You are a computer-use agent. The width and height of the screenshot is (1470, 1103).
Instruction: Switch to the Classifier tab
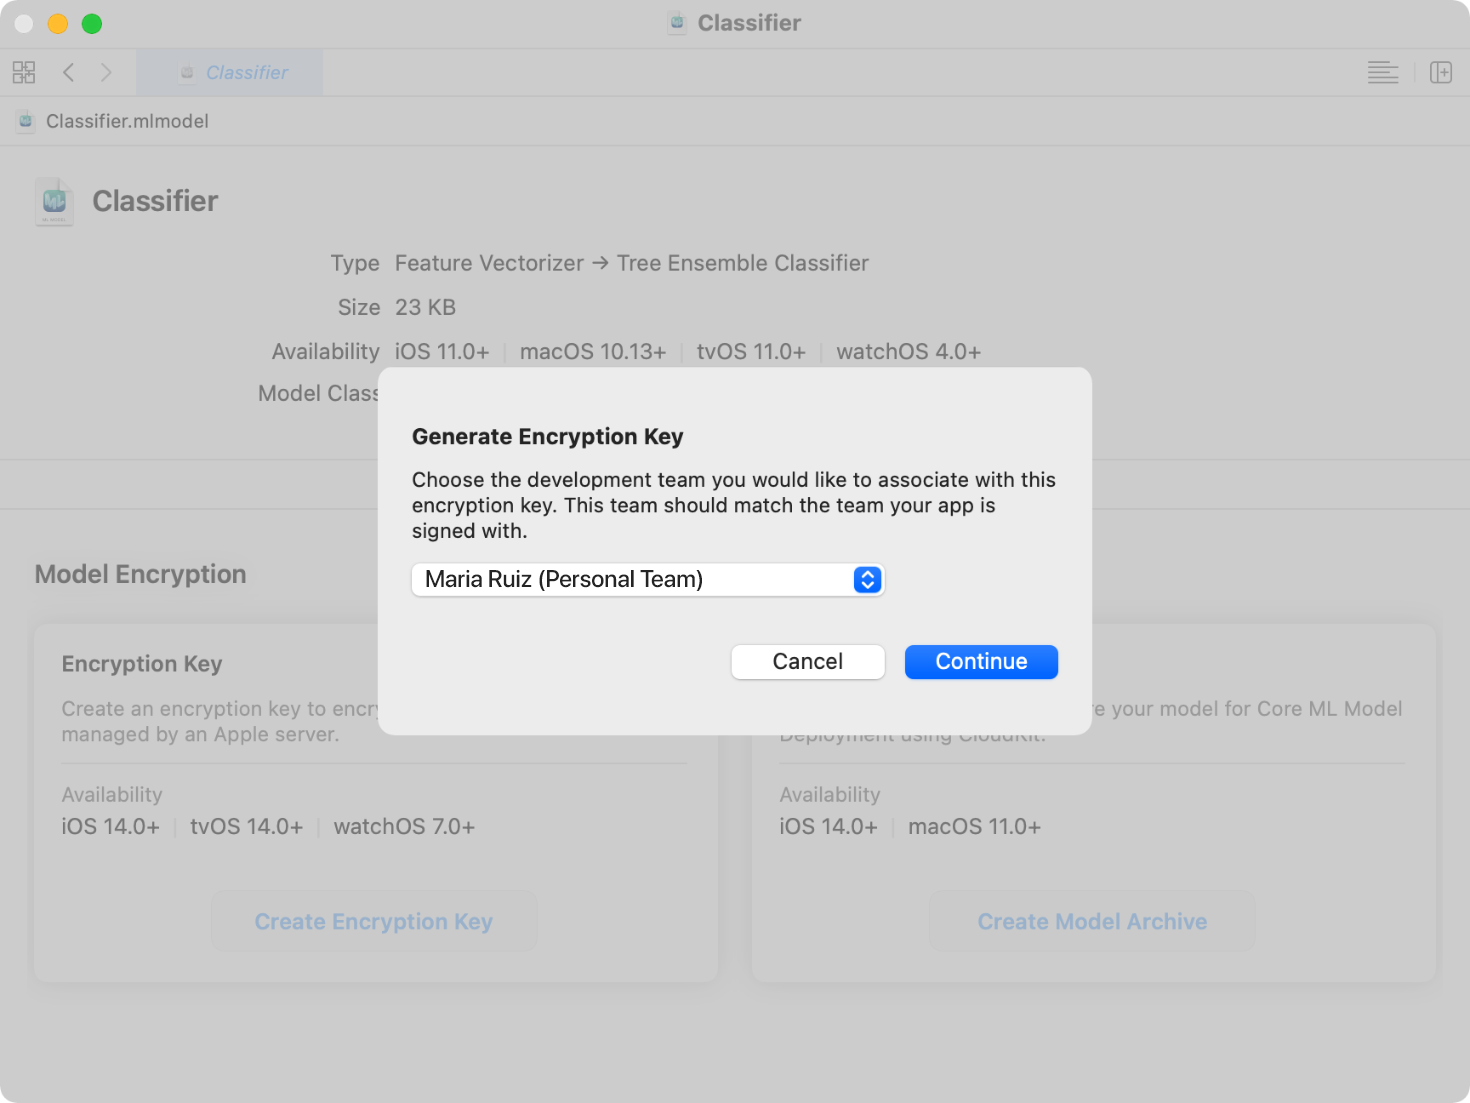247,72
